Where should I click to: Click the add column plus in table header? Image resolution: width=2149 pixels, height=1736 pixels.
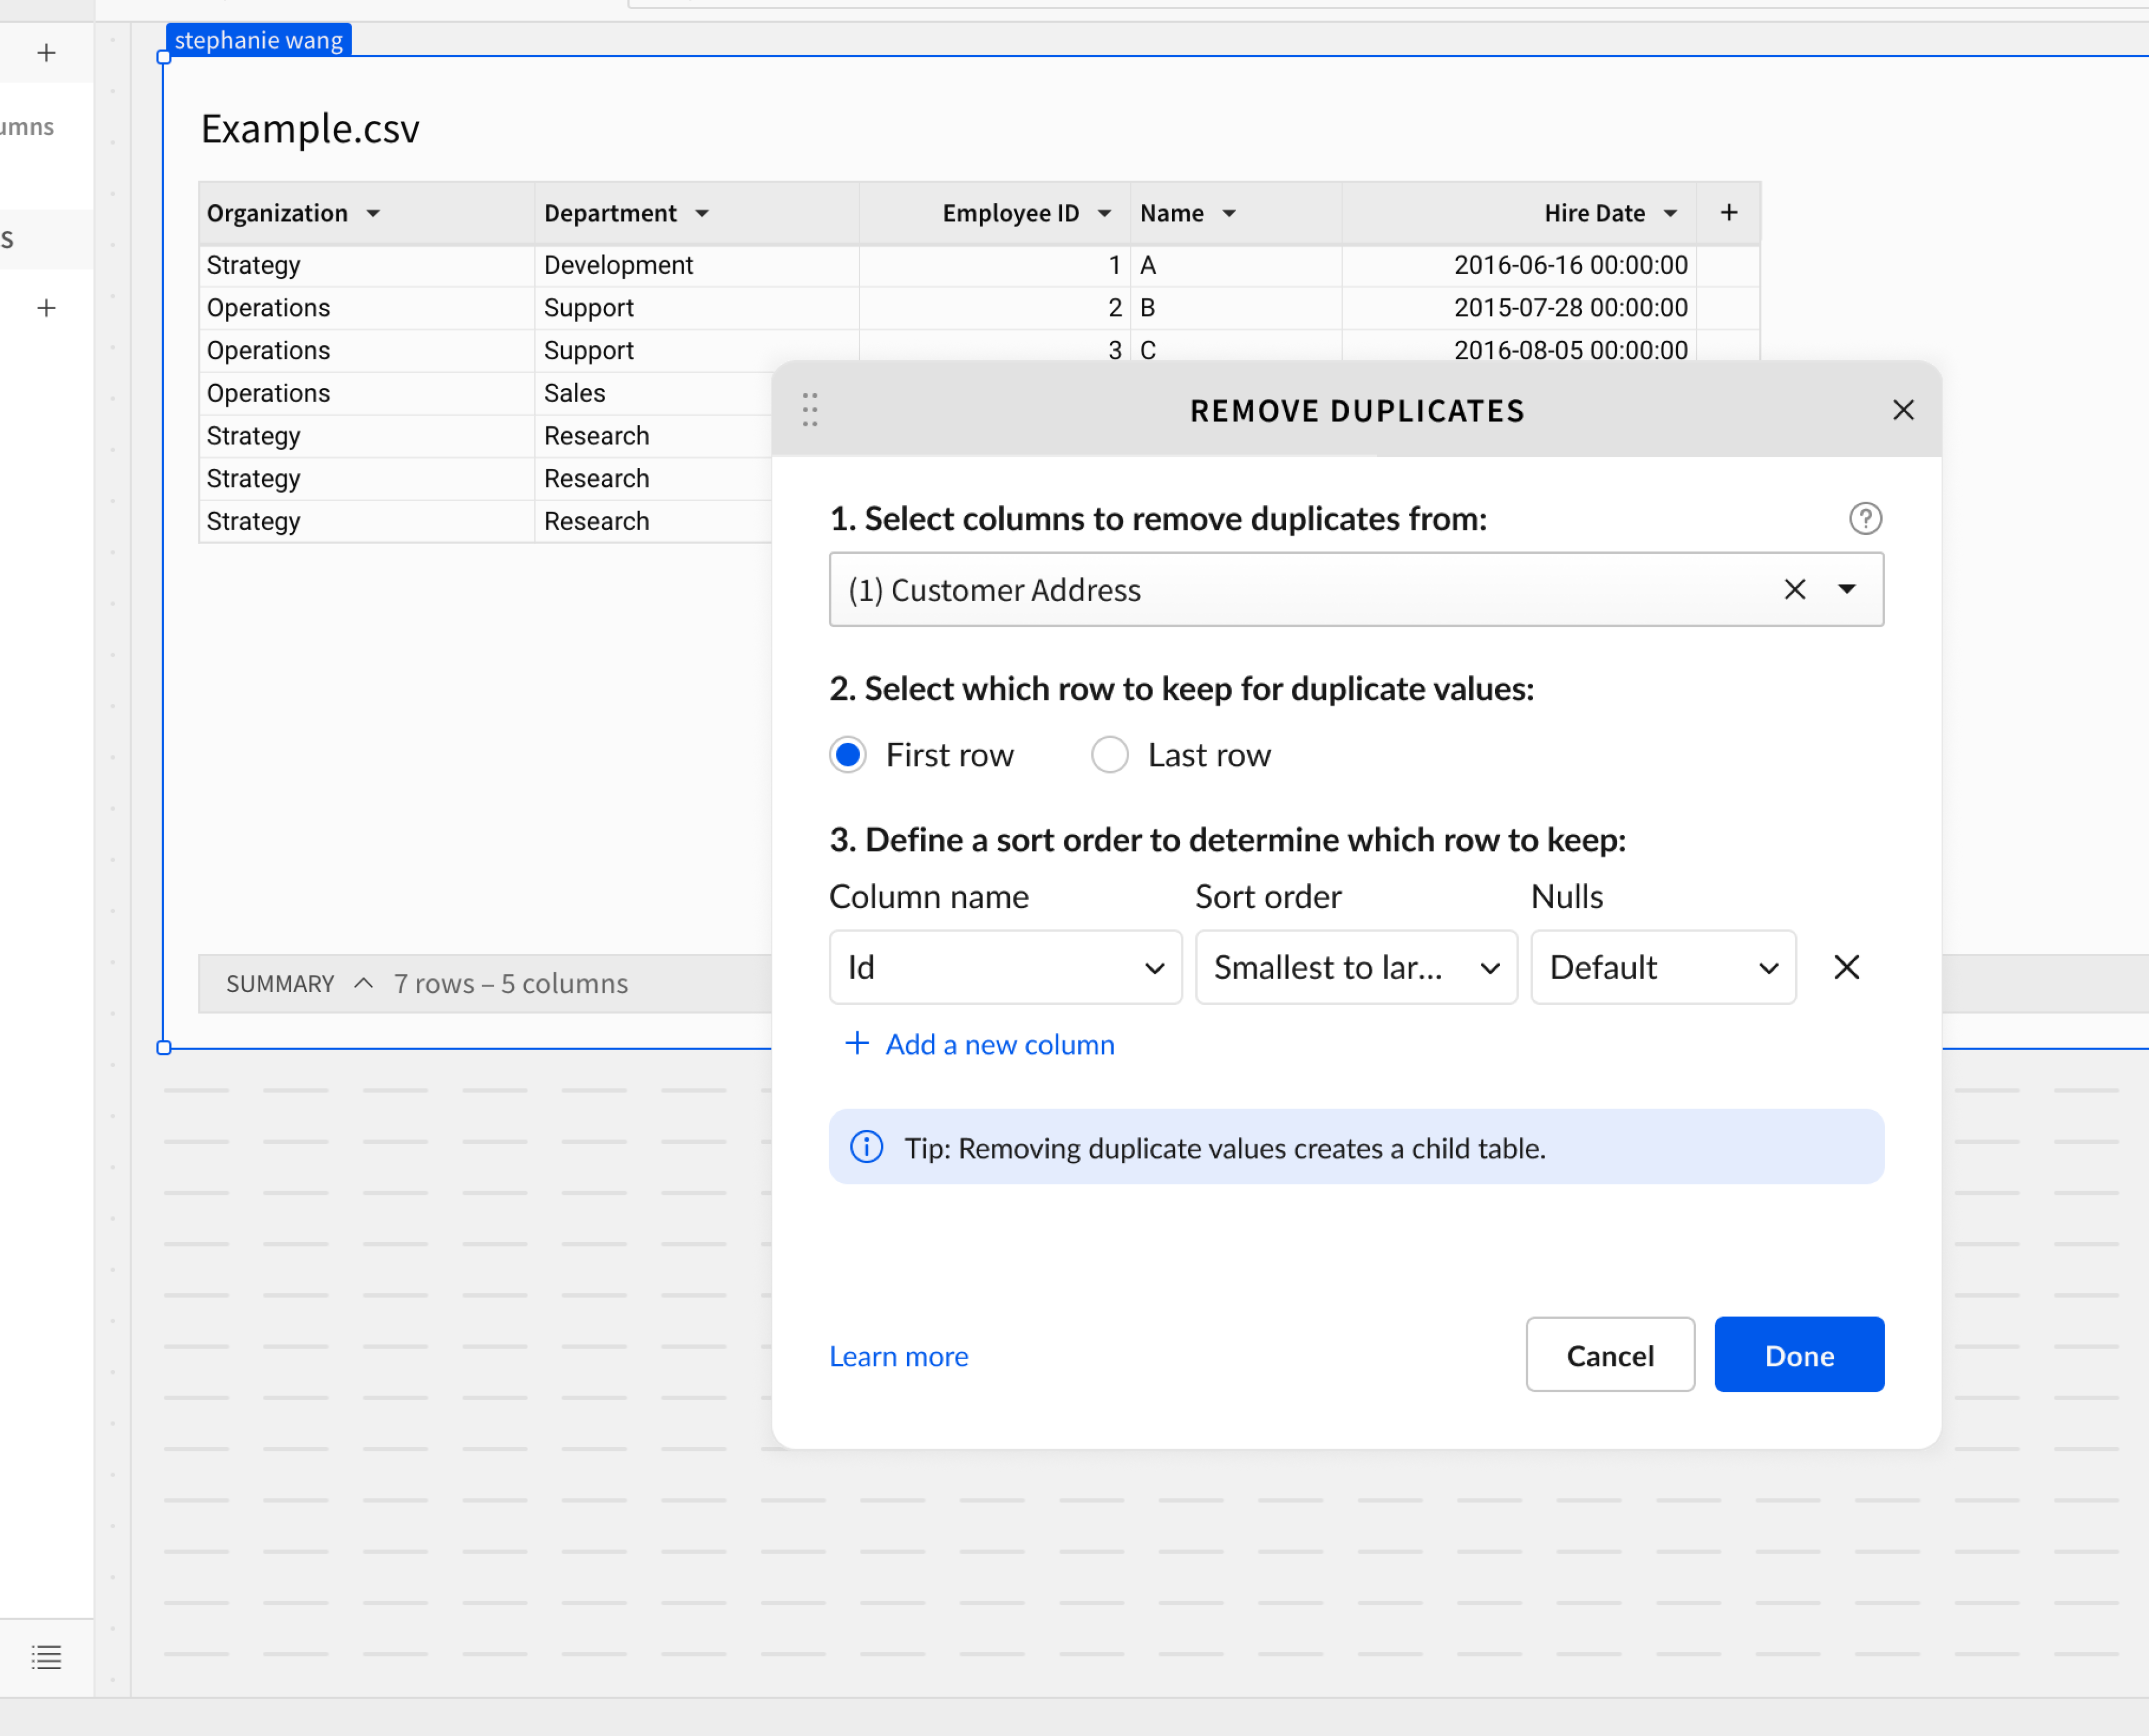tap(1728, 213)
